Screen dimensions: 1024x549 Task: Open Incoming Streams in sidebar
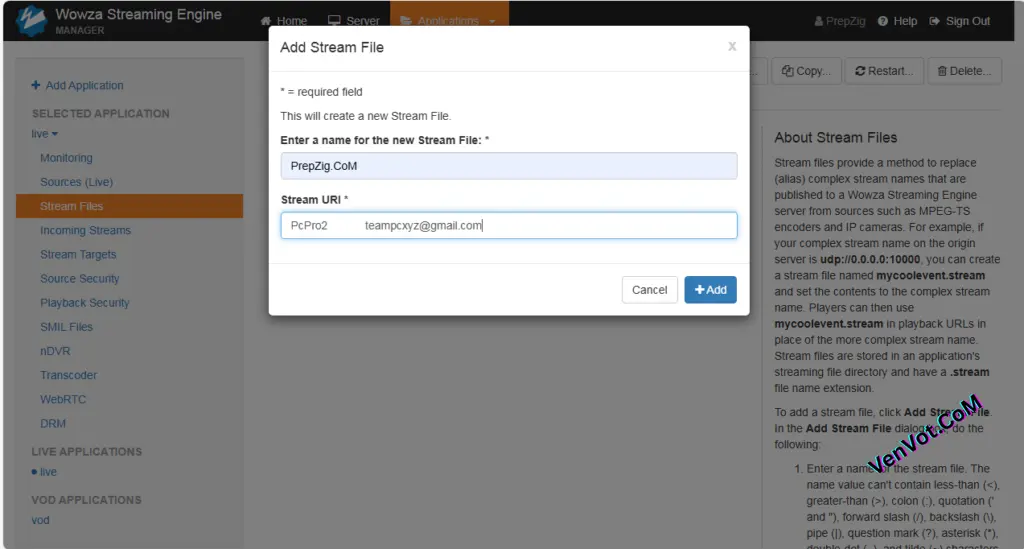(x=85, y=231)
